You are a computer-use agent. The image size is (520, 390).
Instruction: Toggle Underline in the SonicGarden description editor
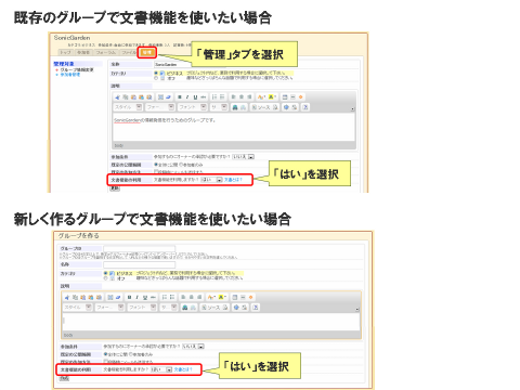click(195, 97)
